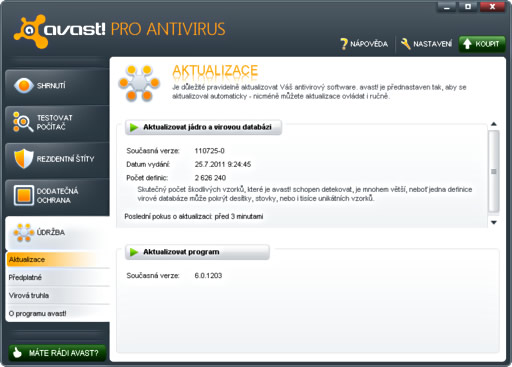
Task: Click the Testovat počítač magnifier icon
Action: (x=23, y=122)
